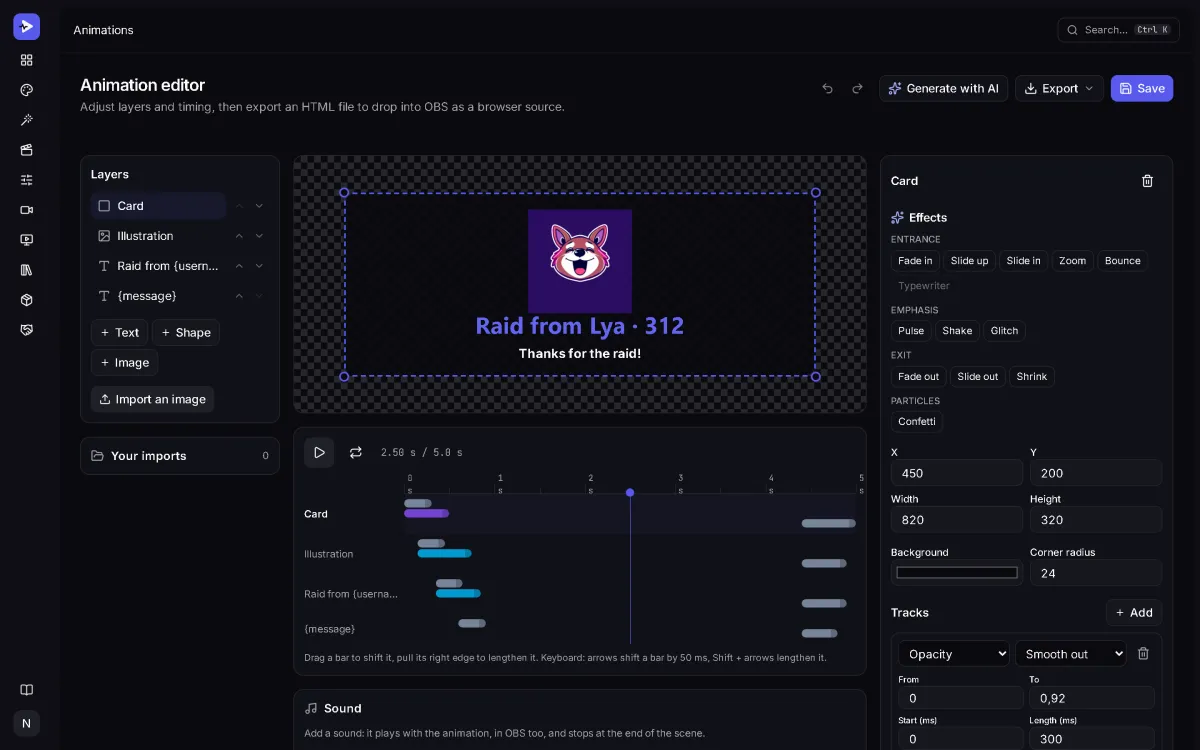This screenshot has height=750, width=1200.
Task: Toggle the Slide in entrance effect
Action: pyautogui.click(x=1023, y=261)
